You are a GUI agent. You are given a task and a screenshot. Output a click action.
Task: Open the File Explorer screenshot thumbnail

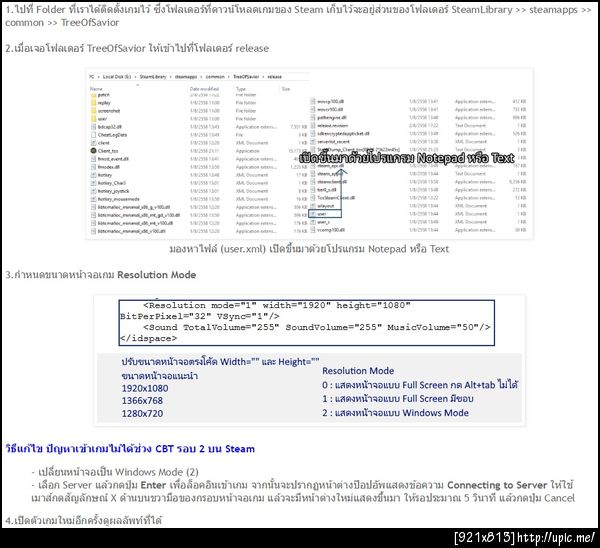pyautogui.click(x=309, y=154)
